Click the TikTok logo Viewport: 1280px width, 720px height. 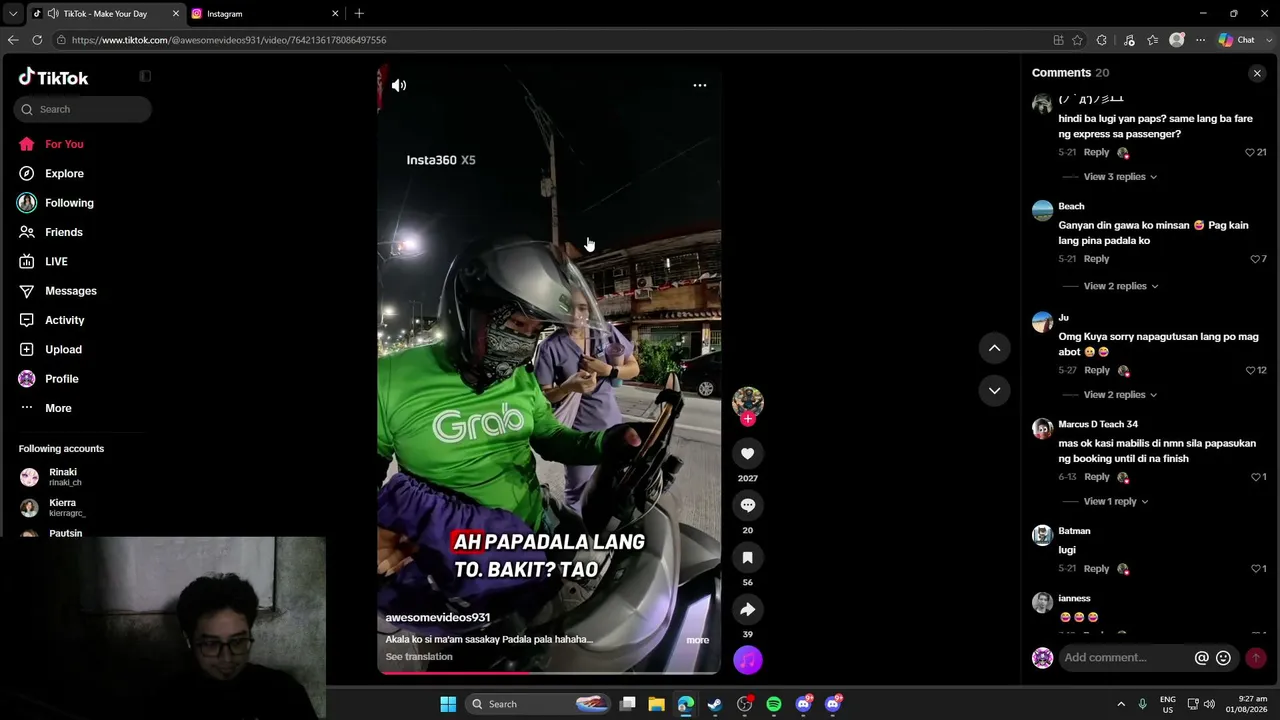point(53,77)
